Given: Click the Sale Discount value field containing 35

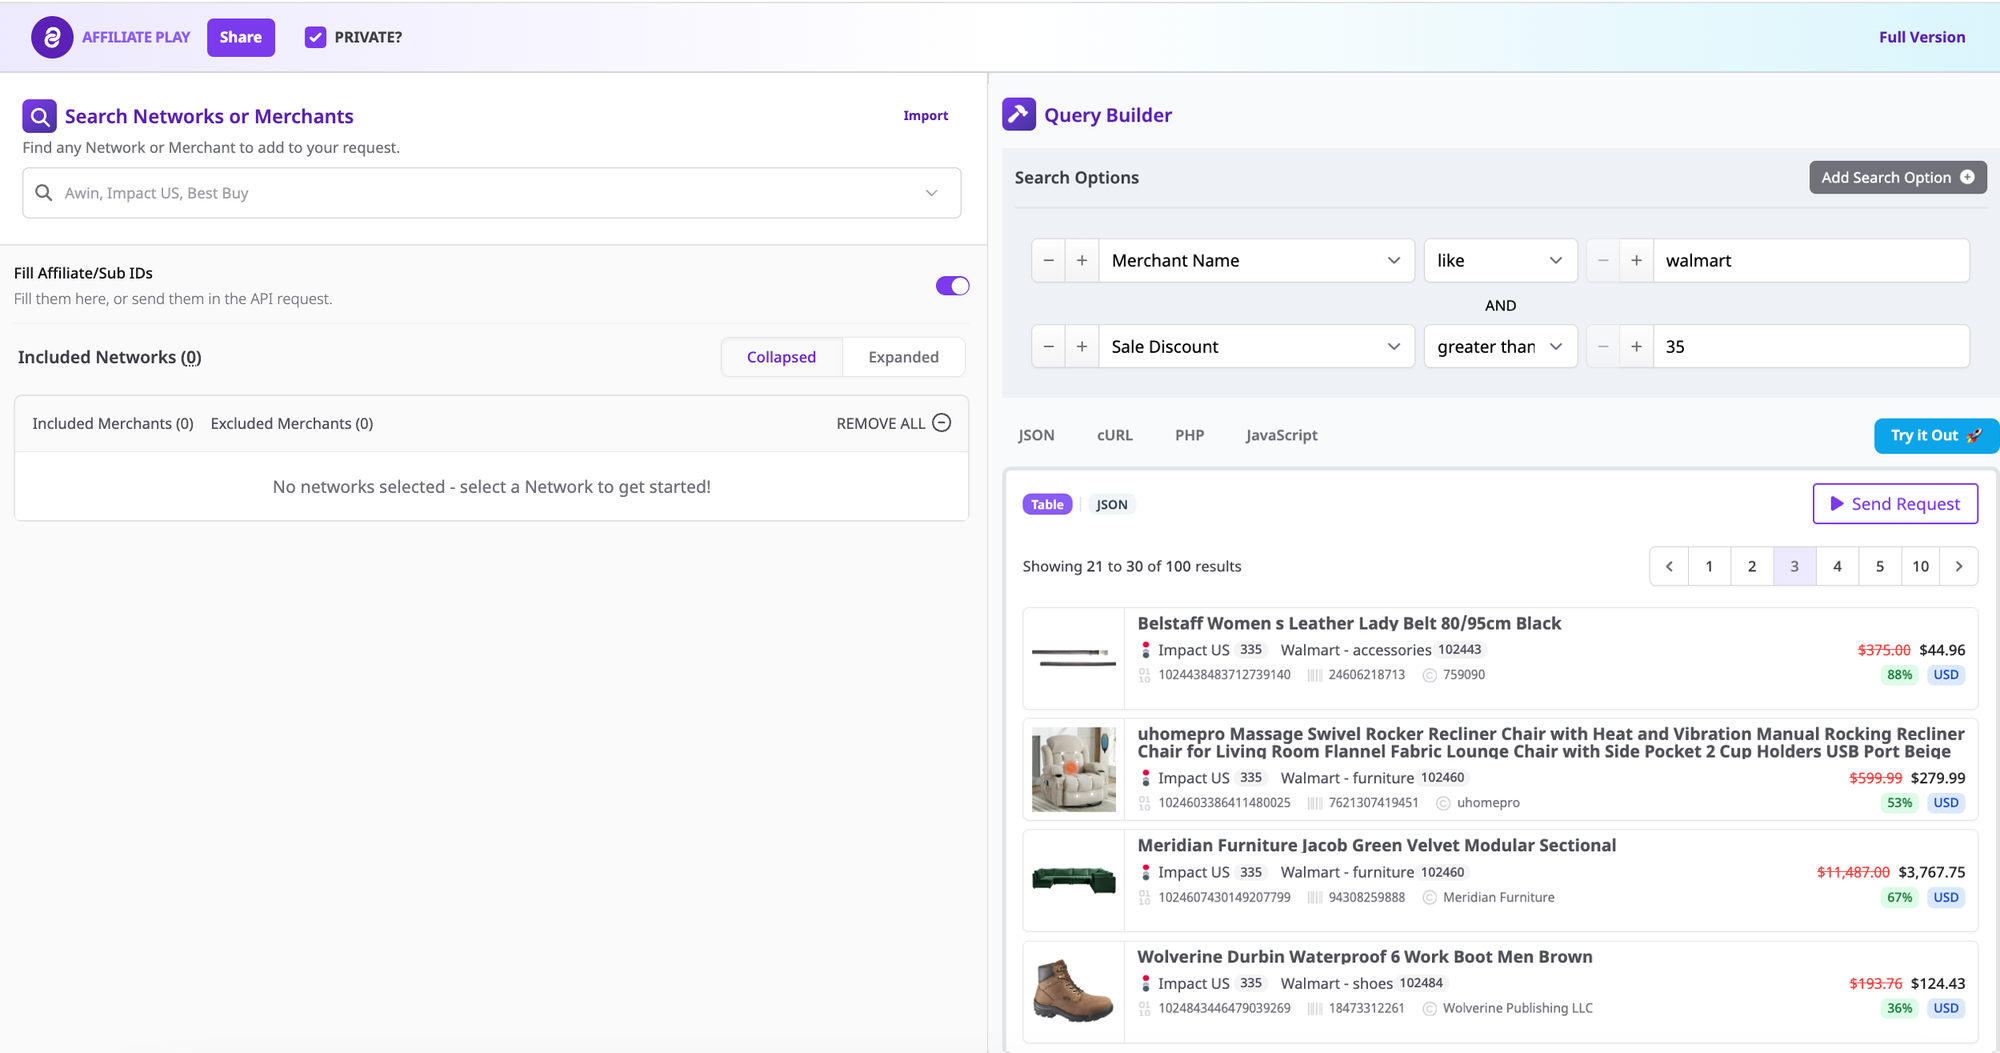Looking at the screenshot, I should (1811, 347).
